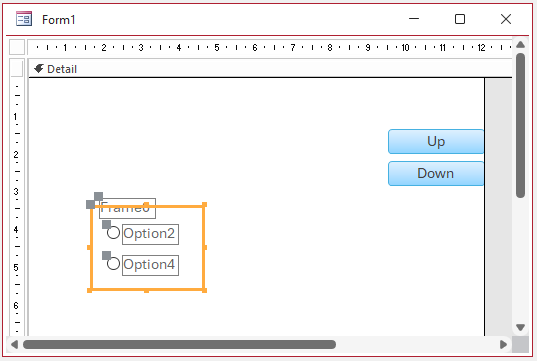Select the Frame0 label

[127, 208]
